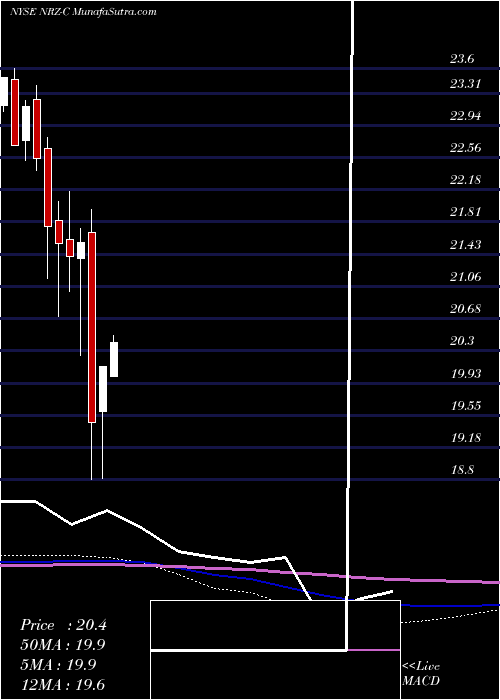The width and height of the screenshot is (500, 700).
Task: Select the 22.56 price axis label
Action: 465,148
